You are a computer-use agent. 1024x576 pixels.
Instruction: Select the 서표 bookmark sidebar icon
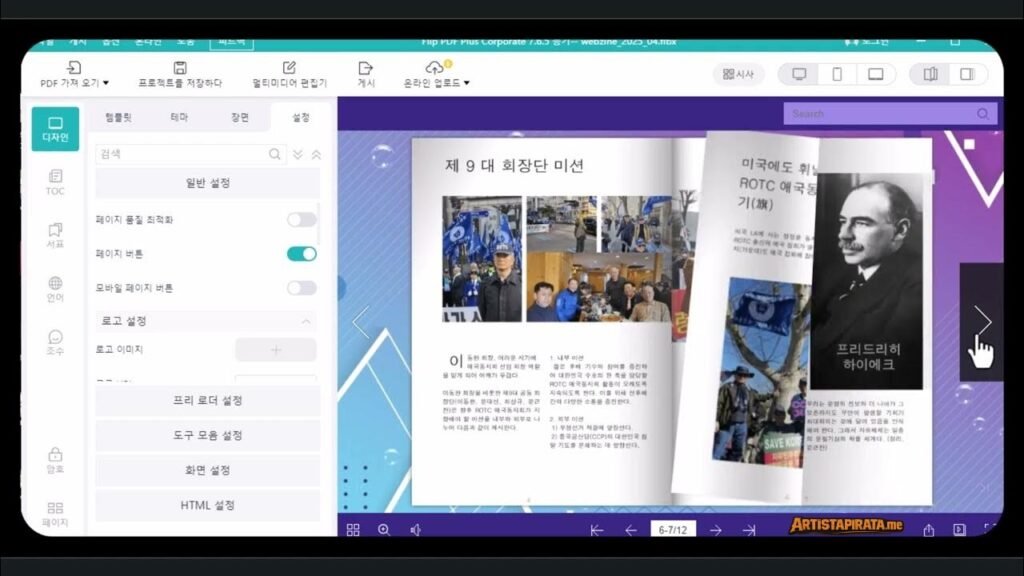[55, 233]
